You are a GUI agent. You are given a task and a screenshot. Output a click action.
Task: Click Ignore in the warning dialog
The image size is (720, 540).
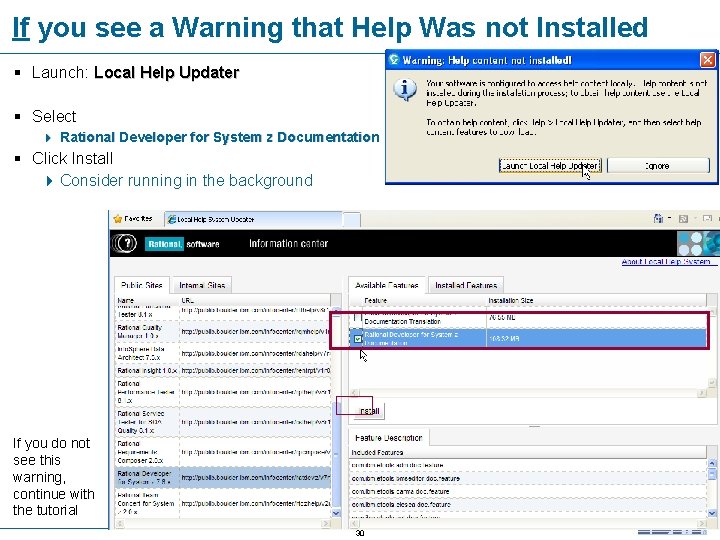658,166
